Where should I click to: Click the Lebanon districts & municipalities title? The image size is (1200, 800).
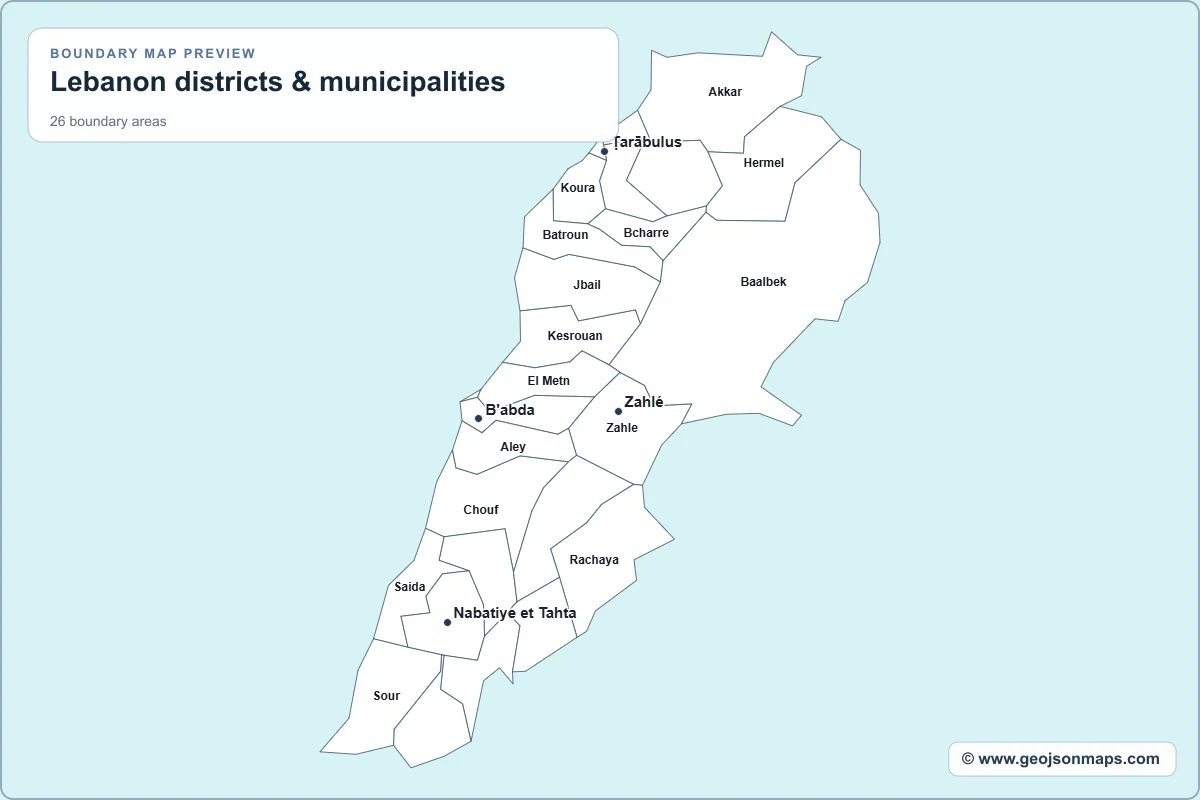(278, 82)
